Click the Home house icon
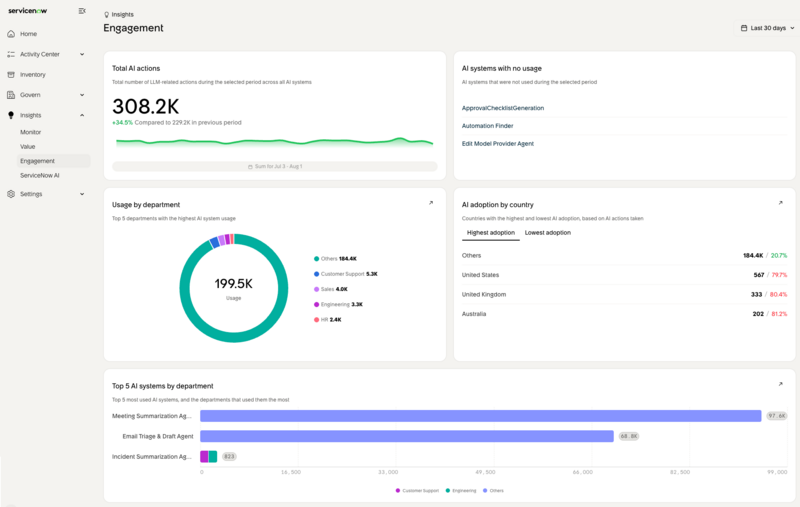Viewport: 800px width, 507px height. 11,34
